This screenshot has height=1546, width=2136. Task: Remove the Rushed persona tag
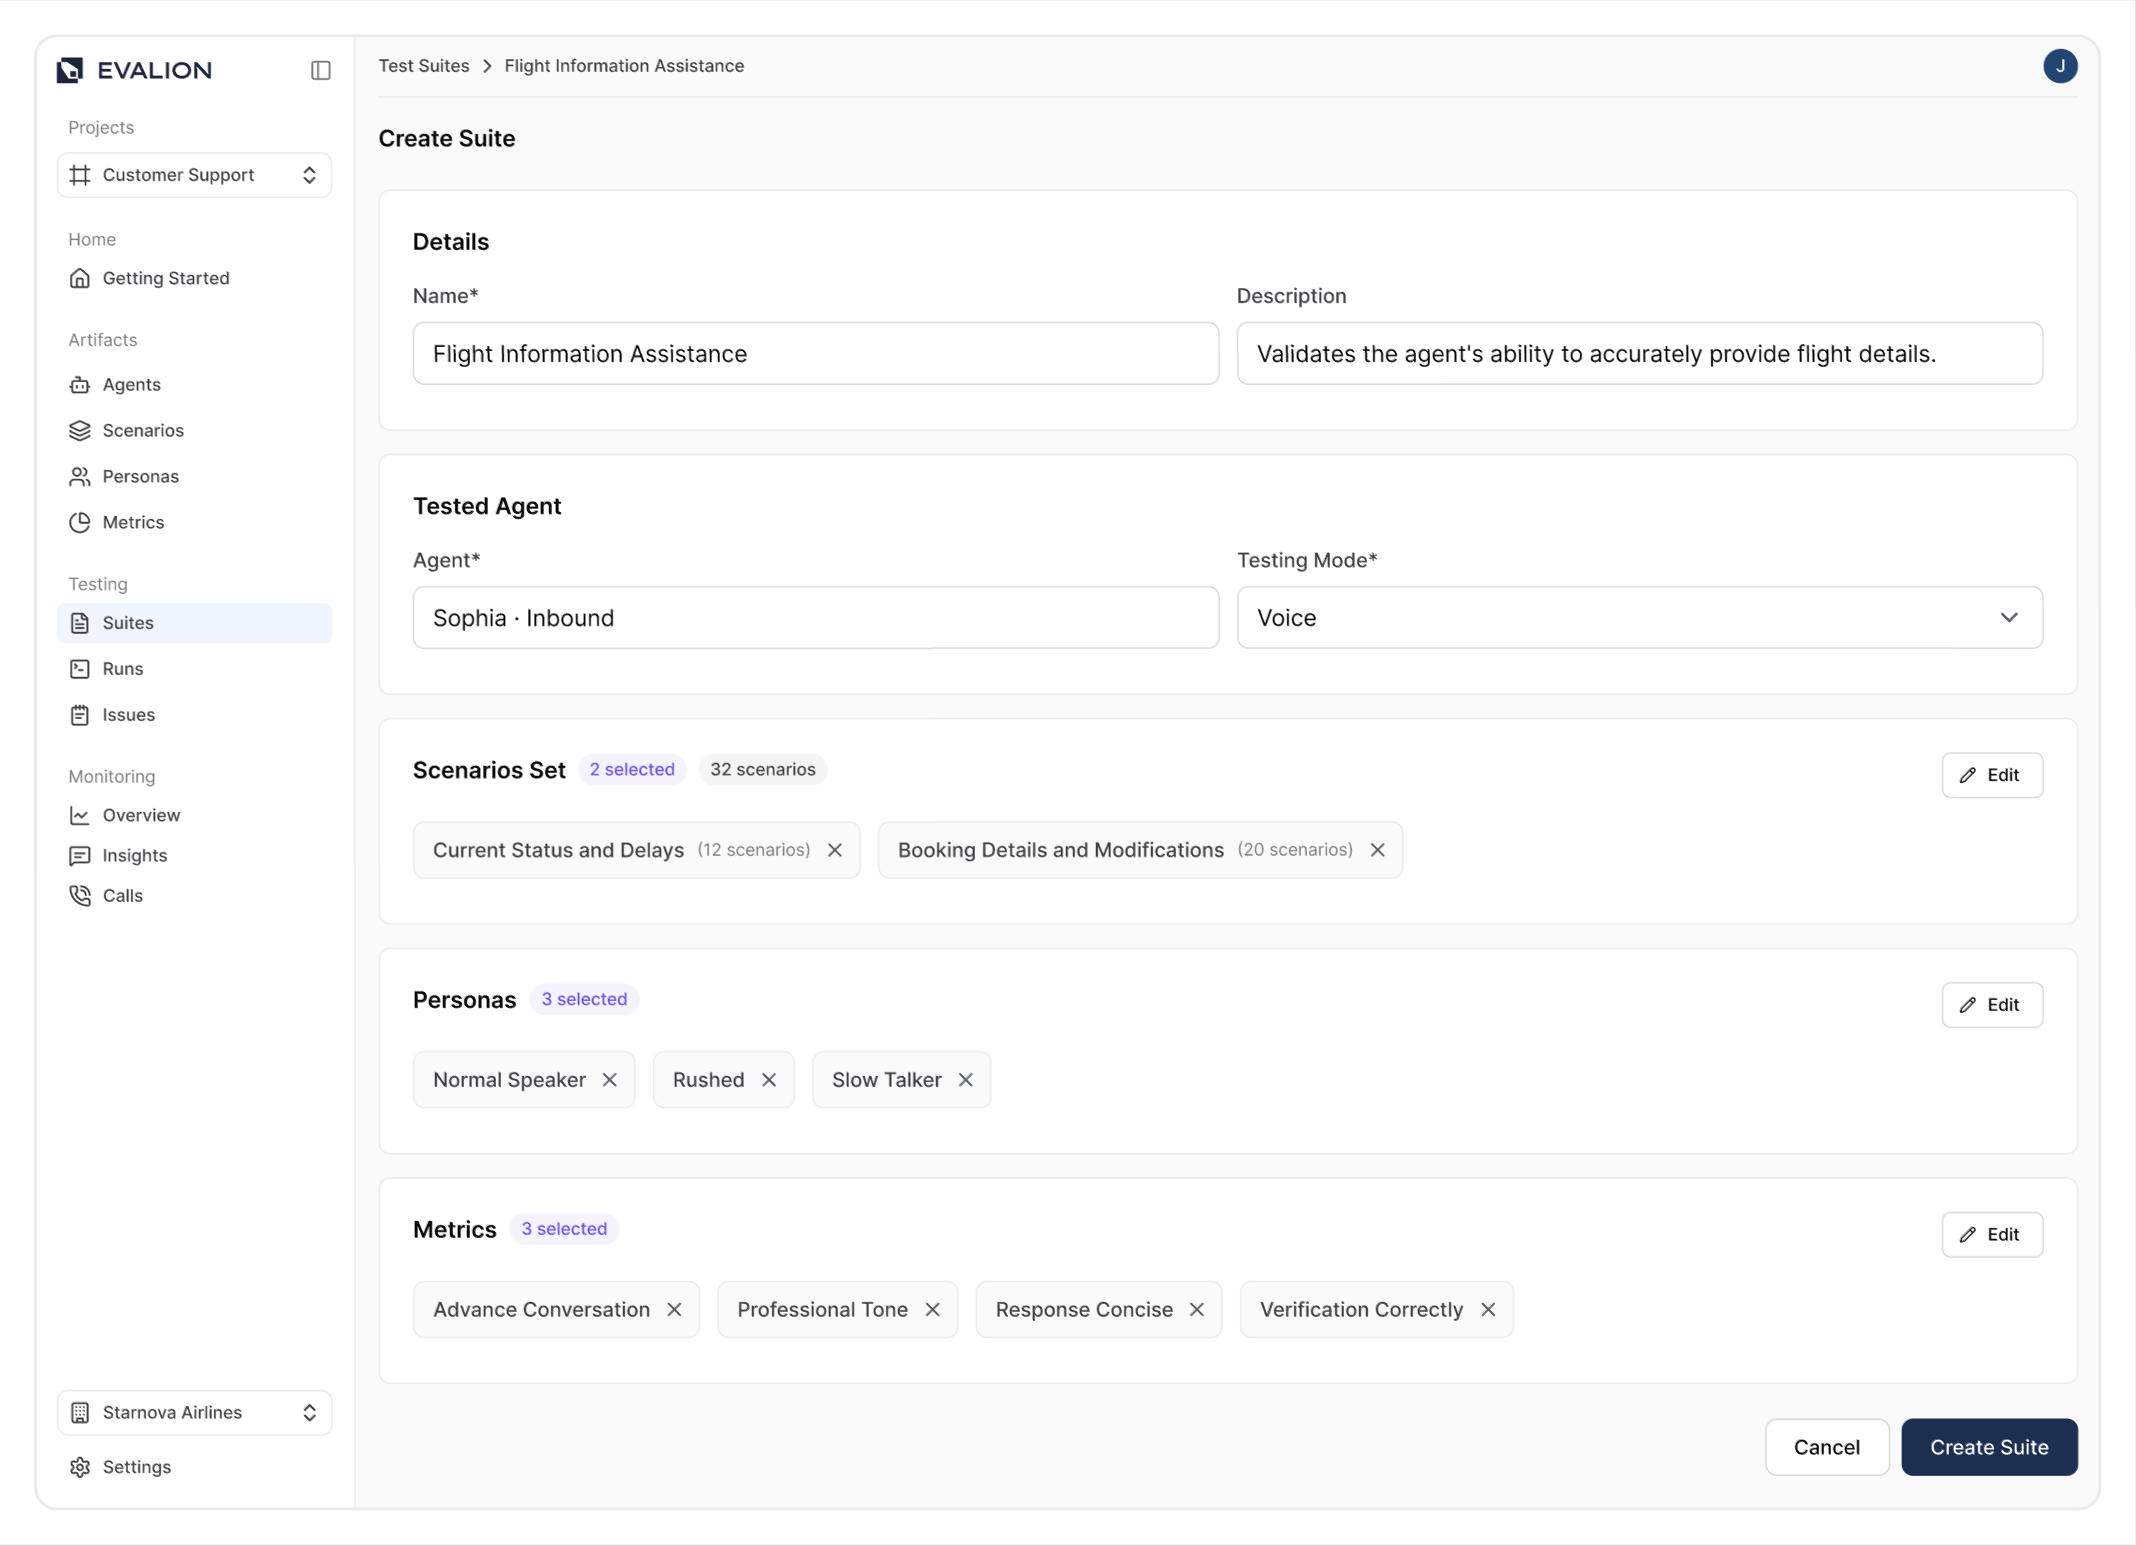pyautogui.click(x=770, y=1079)
